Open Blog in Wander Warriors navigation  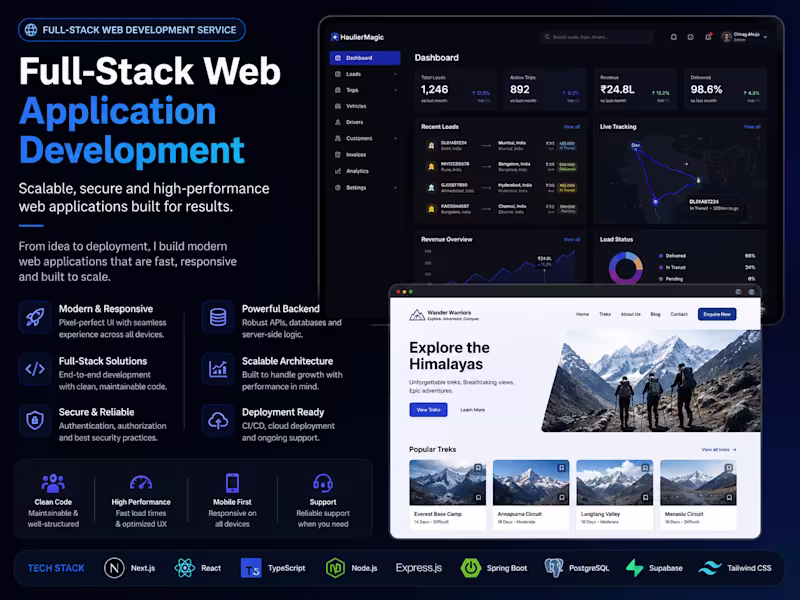coord(656,314)
